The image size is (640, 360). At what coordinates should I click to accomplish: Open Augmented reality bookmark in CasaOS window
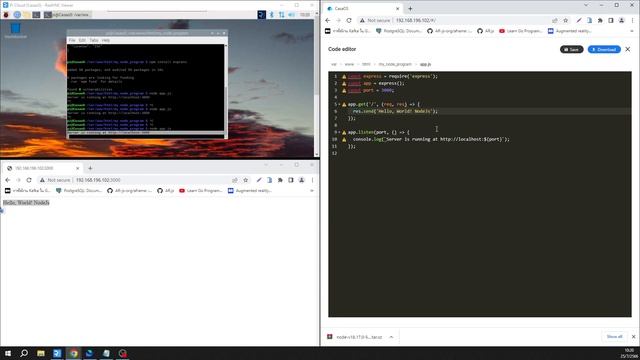pos(568,31)
